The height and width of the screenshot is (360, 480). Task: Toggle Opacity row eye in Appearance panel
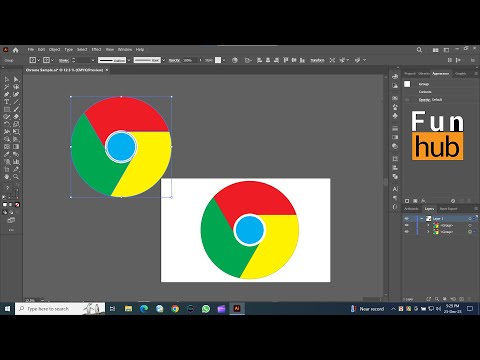(x=407, y=100)
